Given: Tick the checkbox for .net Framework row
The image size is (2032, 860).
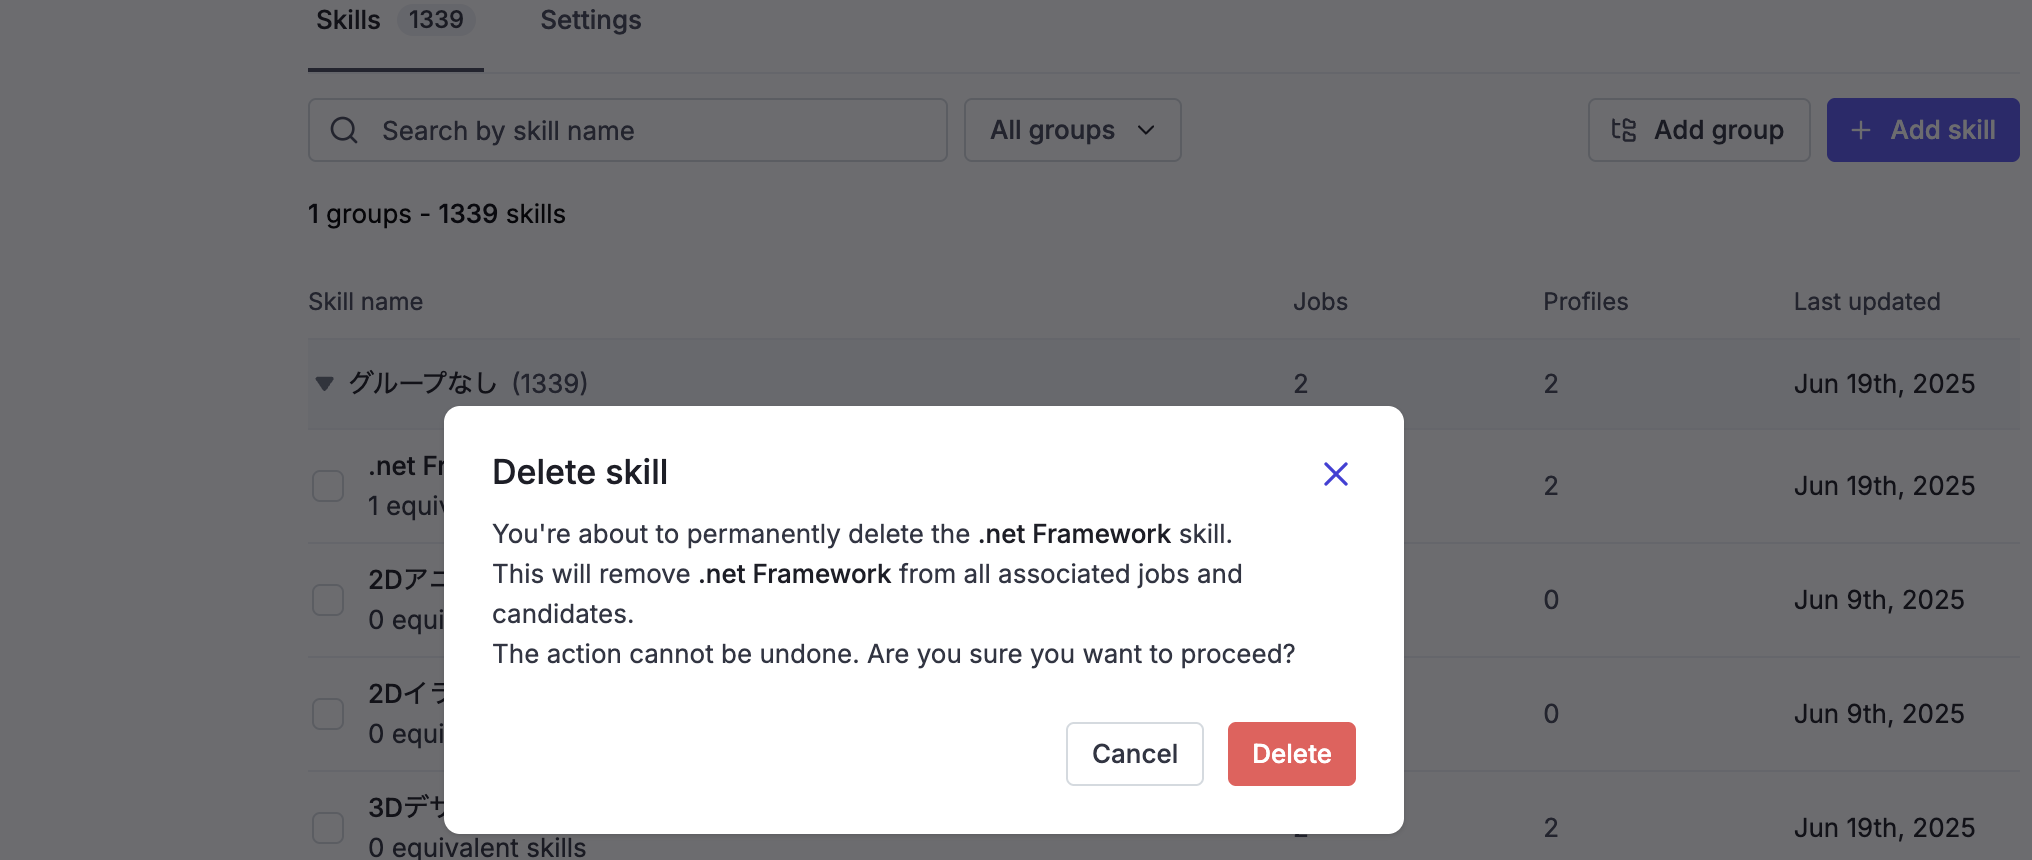Looking at the screenshot, I should (x=328, y=486).
